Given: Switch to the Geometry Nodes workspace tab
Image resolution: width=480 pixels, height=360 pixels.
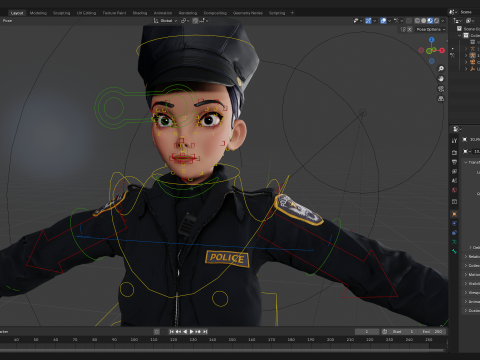Looking at the screenshot, I should (x=248, y=13).
